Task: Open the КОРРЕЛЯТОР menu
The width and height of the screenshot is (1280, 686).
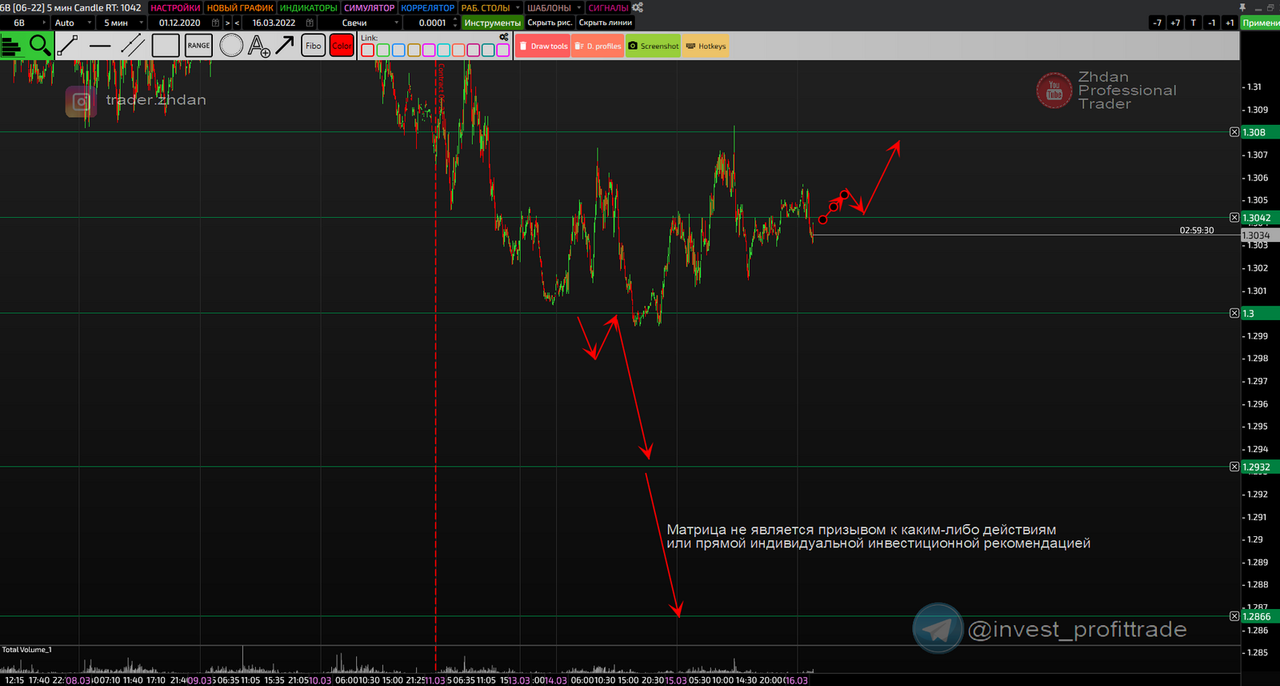Action: [427, 7]
